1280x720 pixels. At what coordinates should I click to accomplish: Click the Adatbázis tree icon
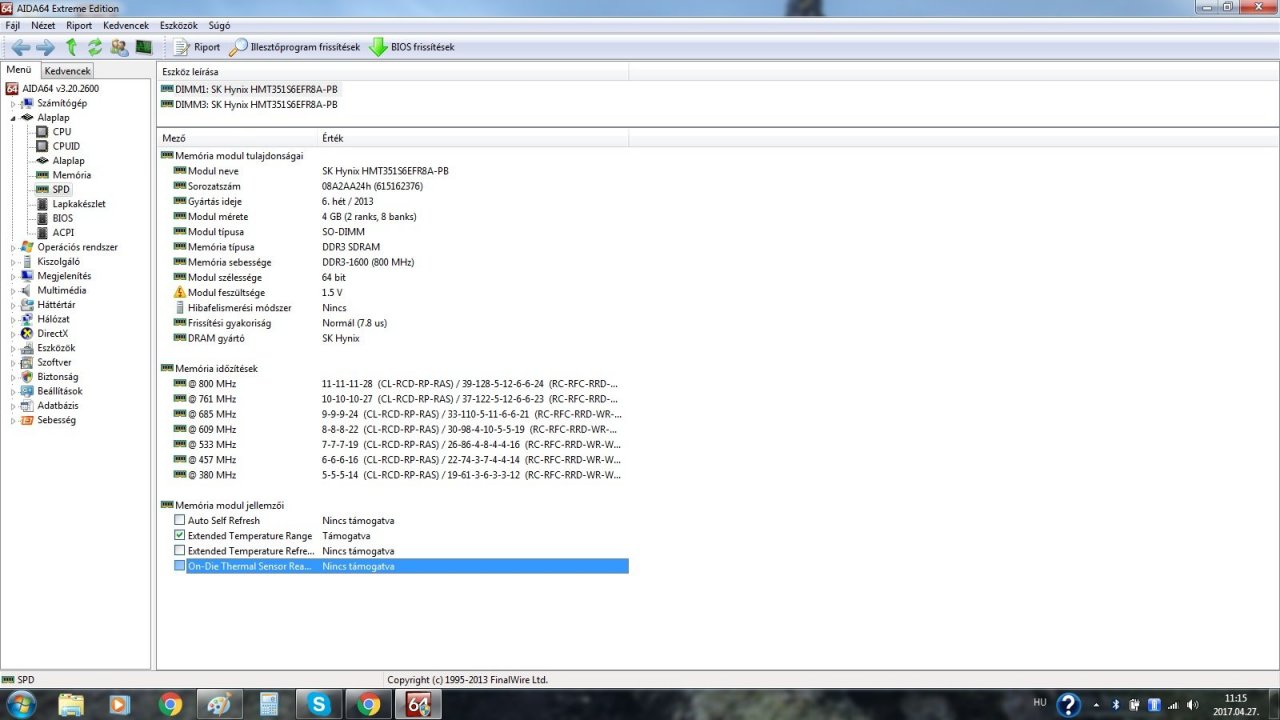click(27, 406)
